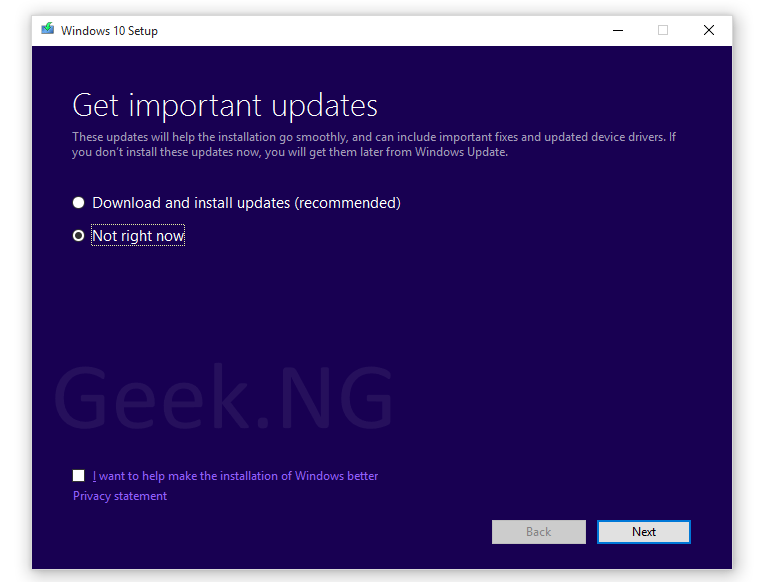
Task: Click the 'Windows 10 Setup' title text
Action: (x=109, y=31)
